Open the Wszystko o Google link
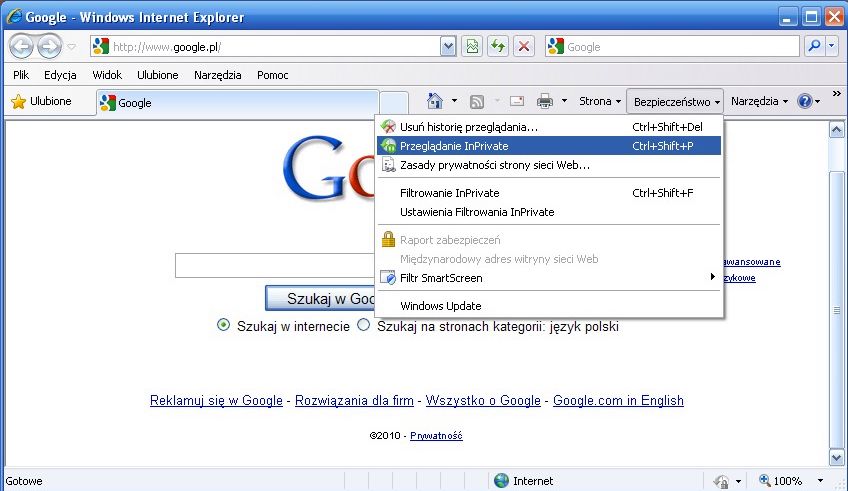Viewport: 848px width, 491px height. point(483,401)
